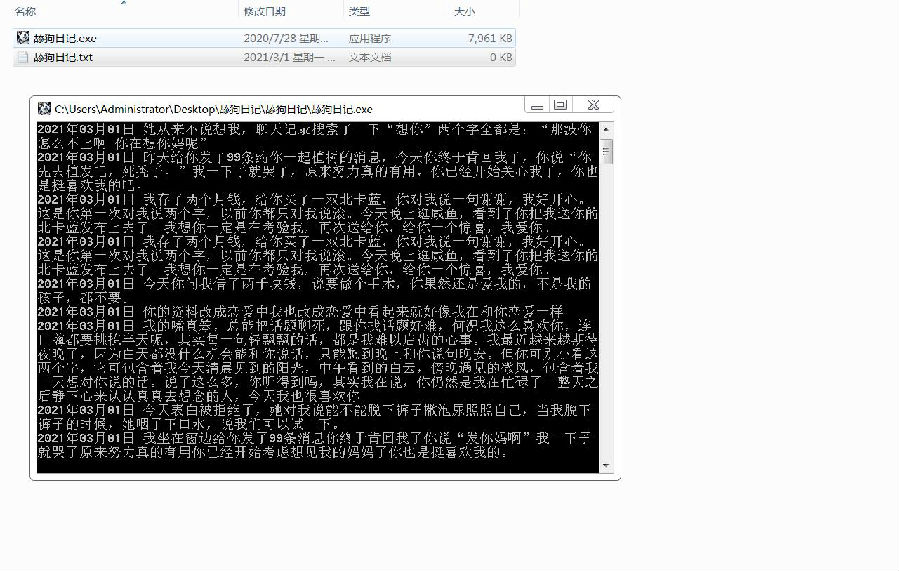The width and height of the screenshot is (899, 571).
Task: Click the .exe file name in the list
Action: point(65,38)
